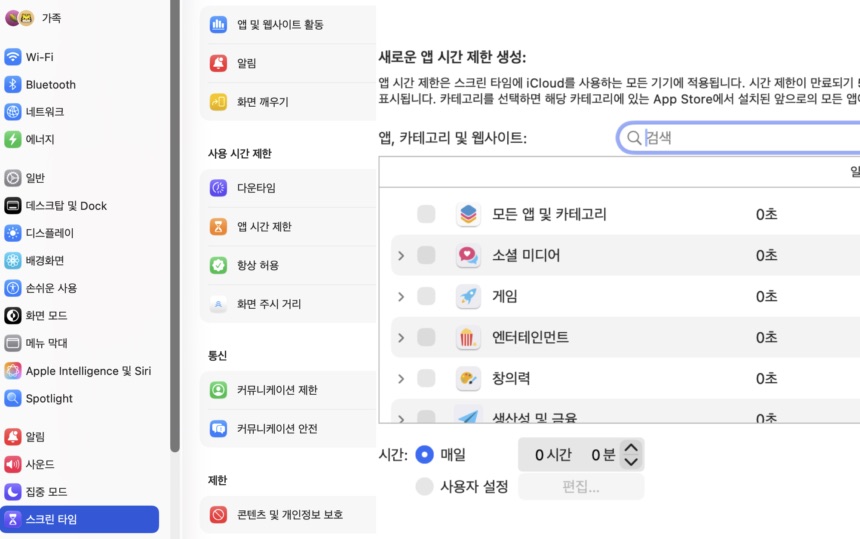The width and height of the screenshot is (860, 539).
Task: Expand 엔터테인먼트 category
Action: [401, 338]
